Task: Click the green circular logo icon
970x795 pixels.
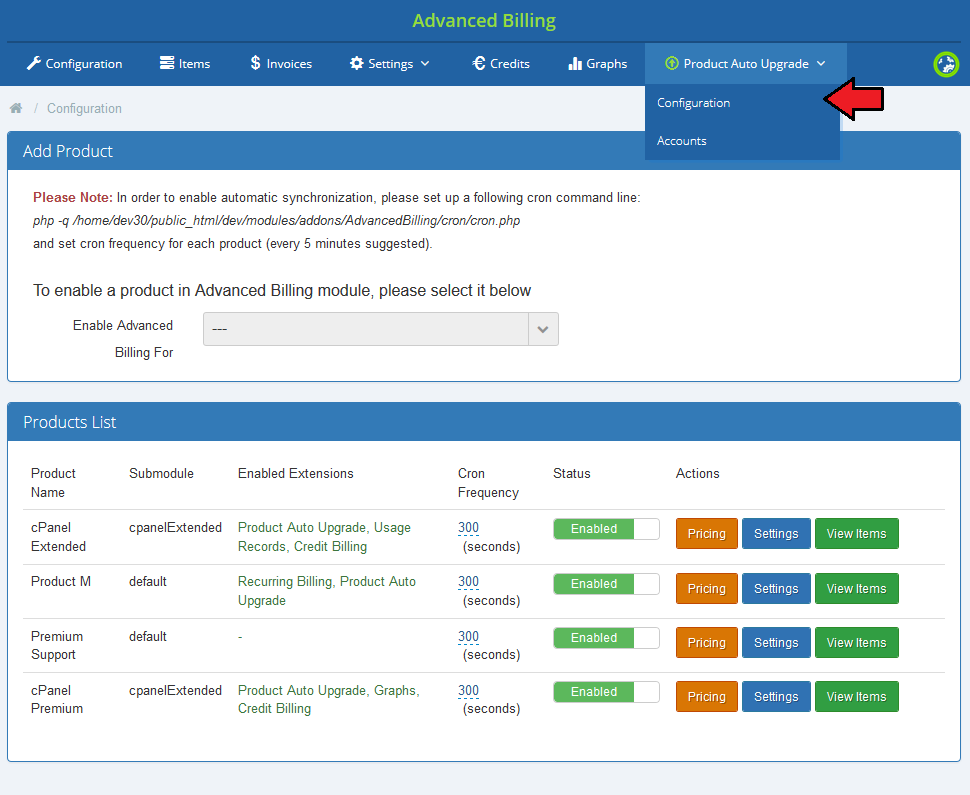Action: click(x=946, y=64)
